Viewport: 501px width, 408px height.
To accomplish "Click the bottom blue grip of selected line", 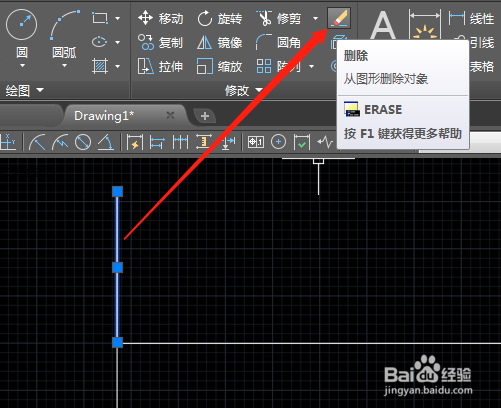I will 117,342.
